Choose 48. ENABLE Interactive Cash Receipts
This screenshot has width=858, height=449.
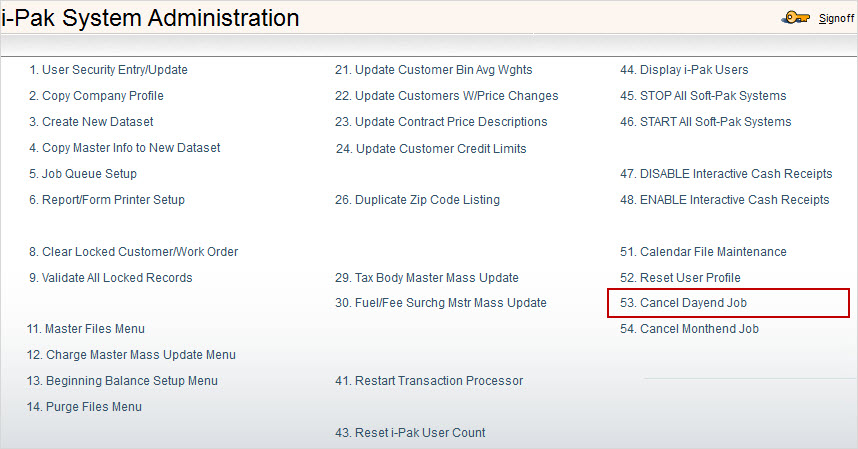[x=724, y=200]
